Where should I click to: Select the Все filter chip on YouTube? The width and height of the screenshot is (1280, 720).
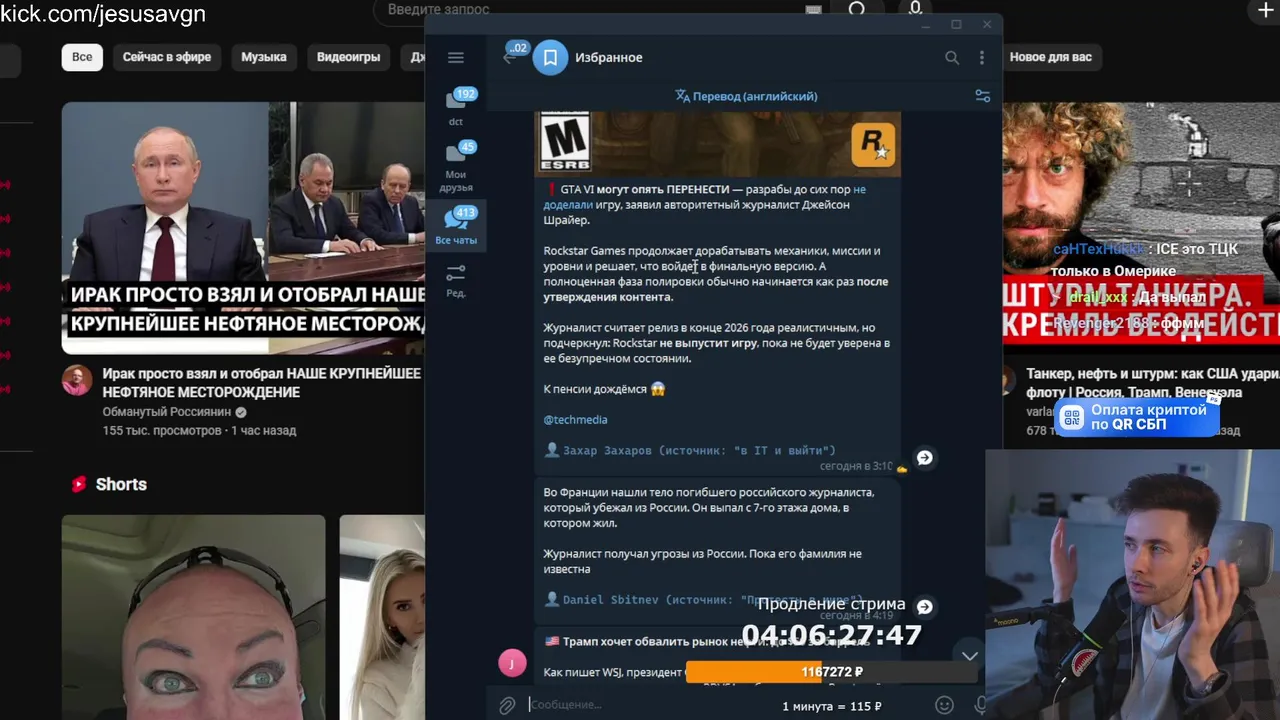[82, 57]
